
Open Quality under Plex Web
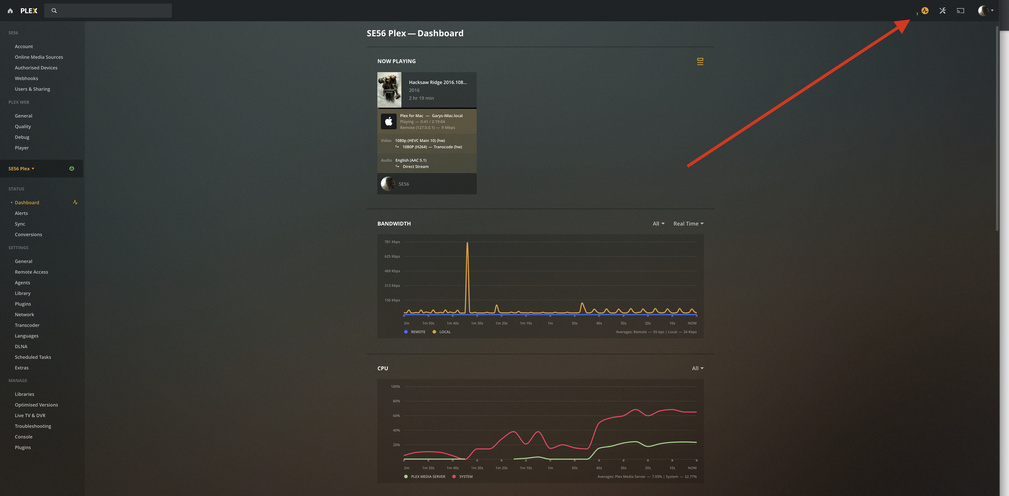(23, 126)
